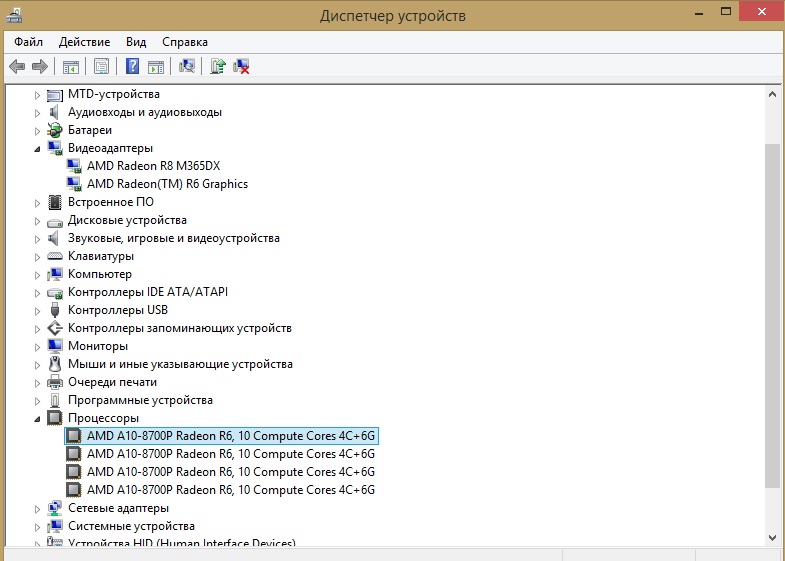Collapse the Процессоры category
This screenshot has width=785, height=561.
[x=38, y=418]
